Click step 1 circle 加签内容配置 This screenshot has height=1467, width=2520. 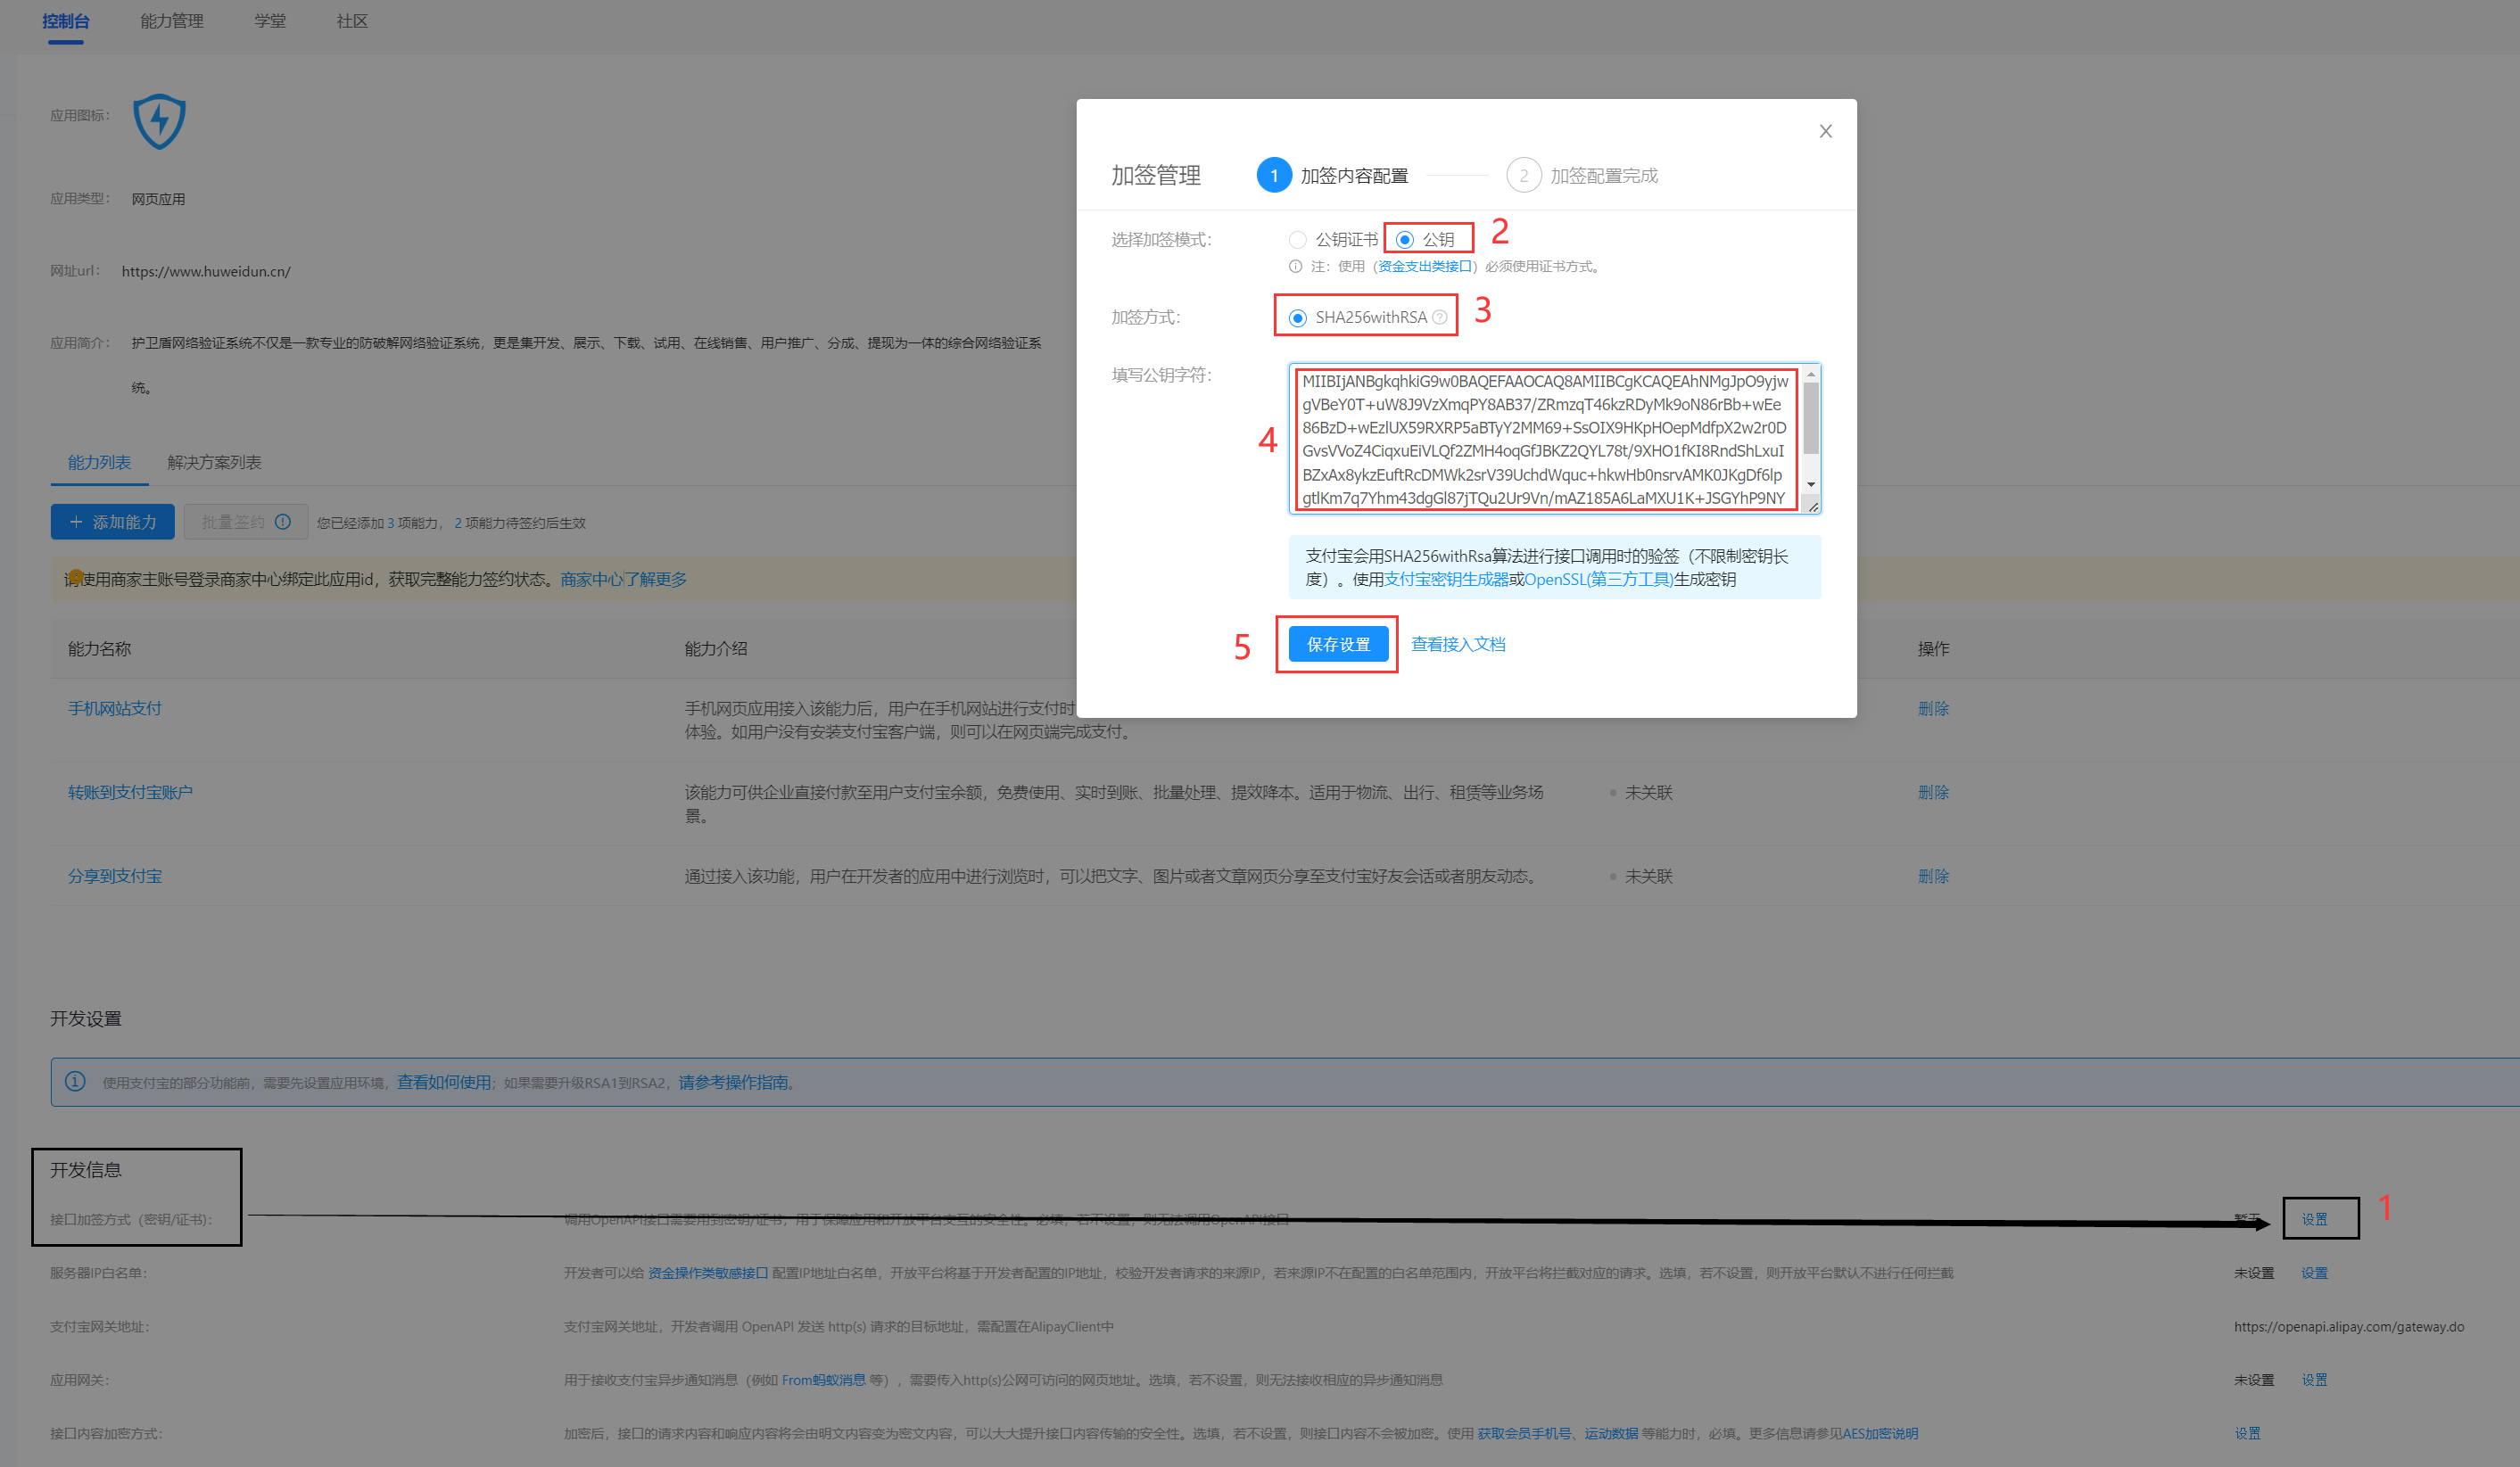[1274, 175]
